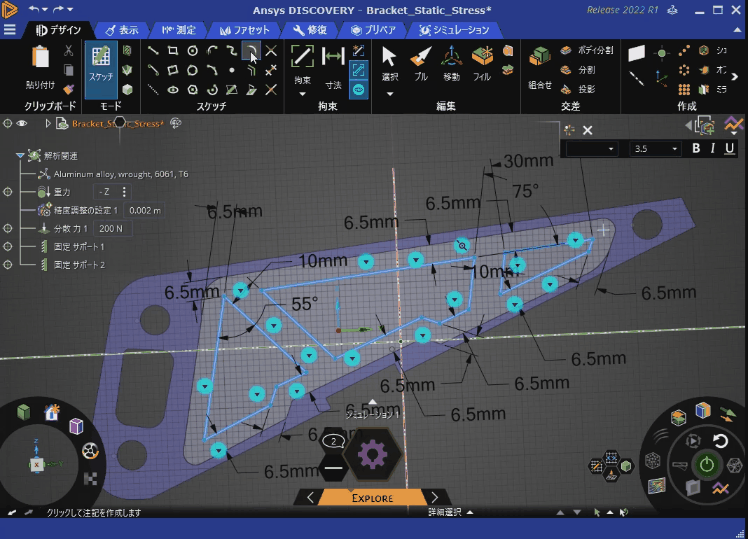748x539 pixels.
Task: Select the Polygon sketch tool
Action: point(192,90)
